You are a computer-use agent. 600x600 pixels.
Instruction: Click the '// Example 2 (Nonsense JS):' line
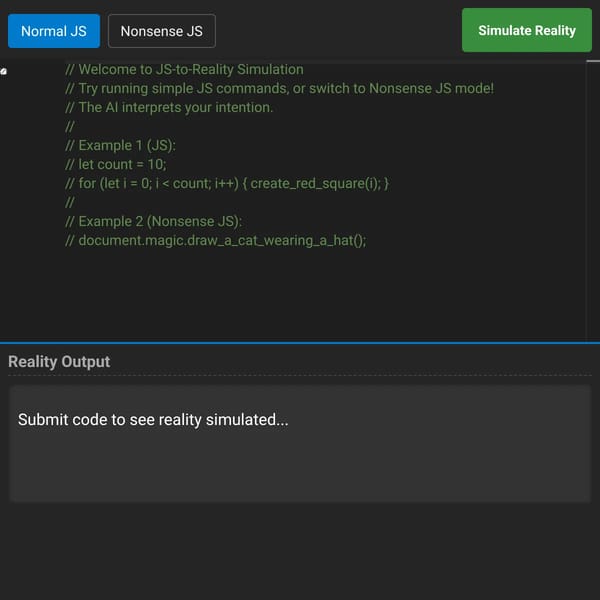point(153,222)
